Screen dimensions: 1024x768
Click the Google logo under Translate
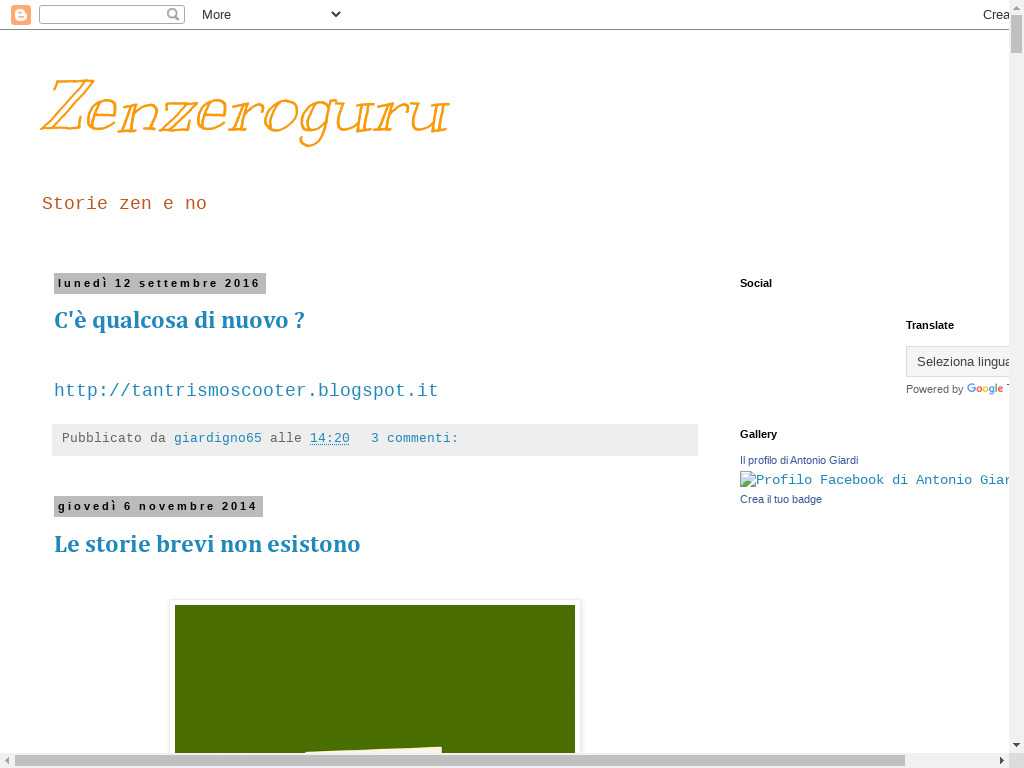click(x=984, y=389)
